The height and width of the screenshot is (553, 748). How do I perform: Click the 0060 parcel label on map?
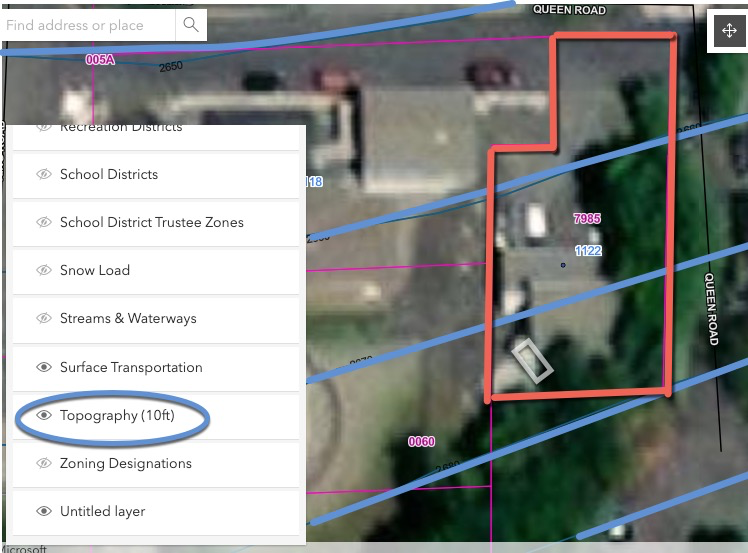click(422, 441)
